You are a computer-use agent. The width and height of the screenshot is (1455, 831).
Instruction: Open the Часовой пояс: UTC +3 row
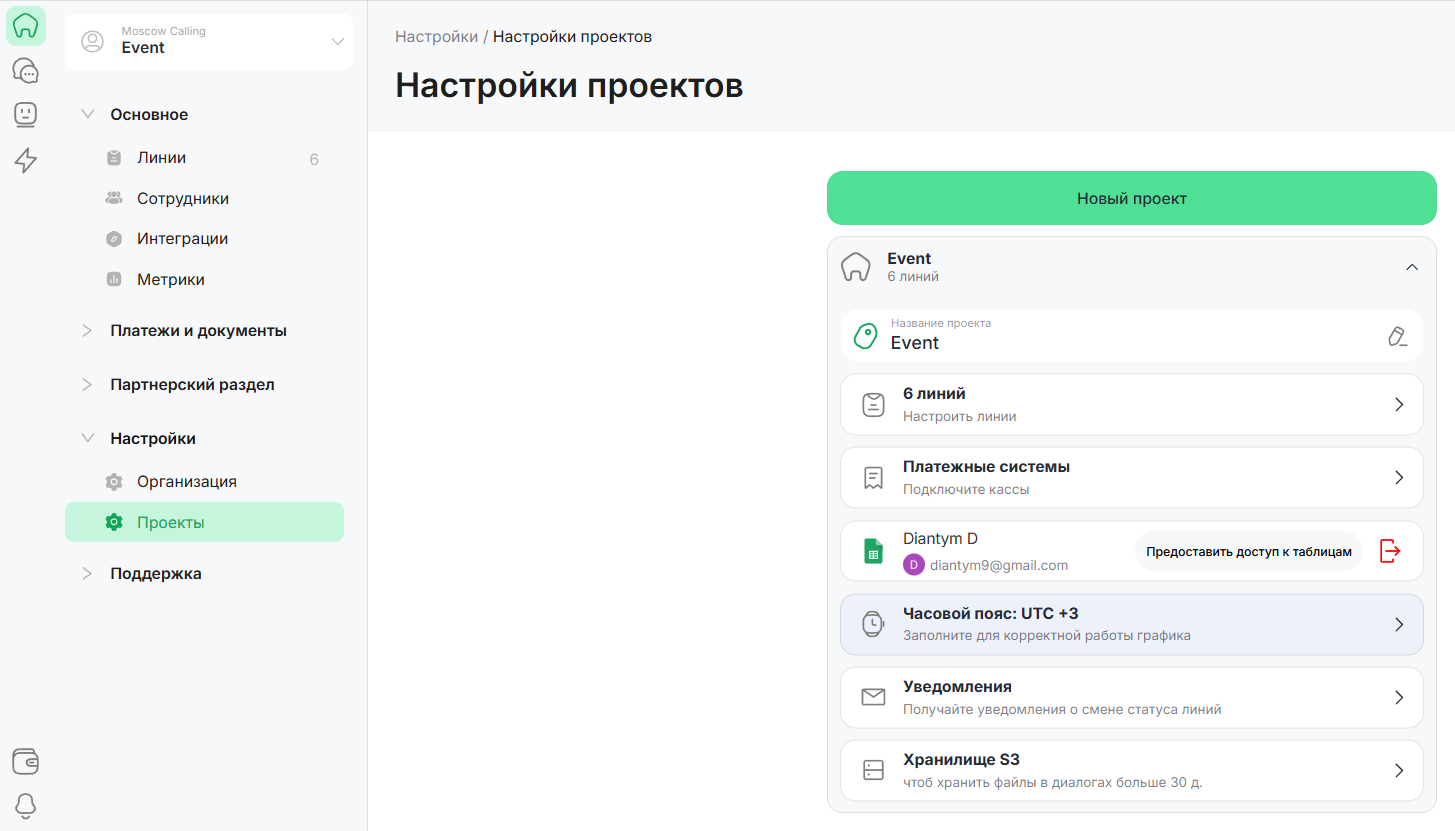click(x=1131, y=625)
